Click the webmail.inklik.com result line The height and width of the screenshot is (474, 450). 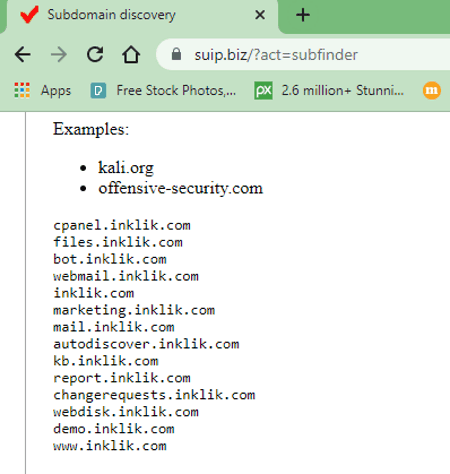tap(126, 276)
